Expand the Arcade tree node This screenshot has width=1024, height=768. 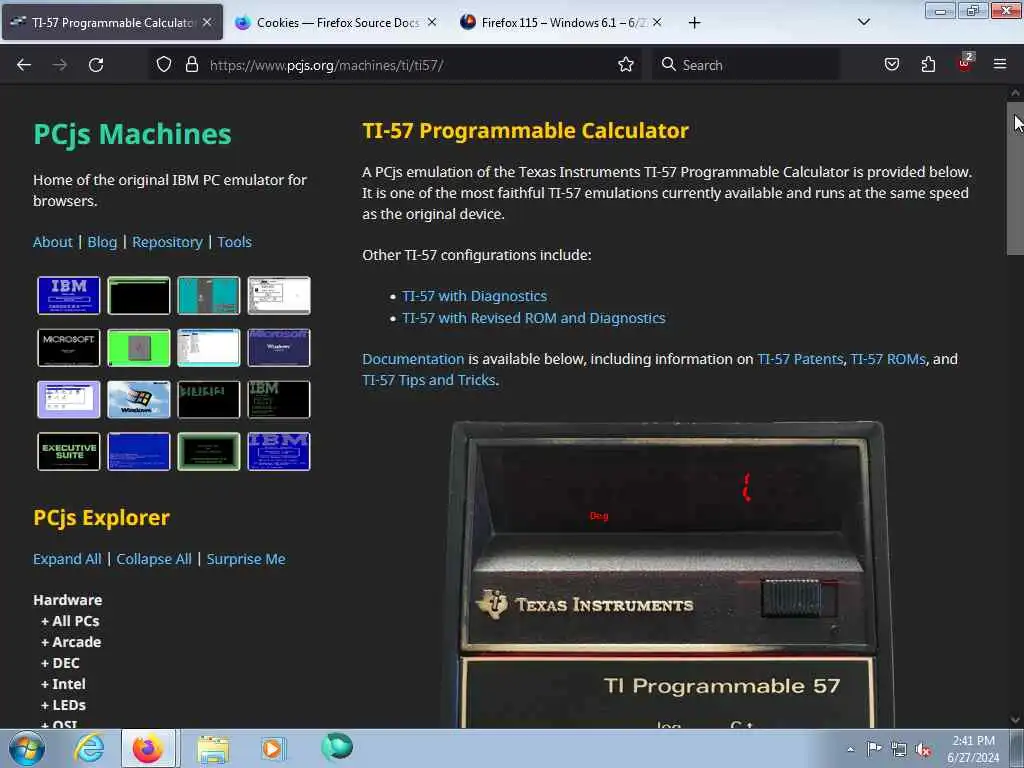[x=71, y=642]
